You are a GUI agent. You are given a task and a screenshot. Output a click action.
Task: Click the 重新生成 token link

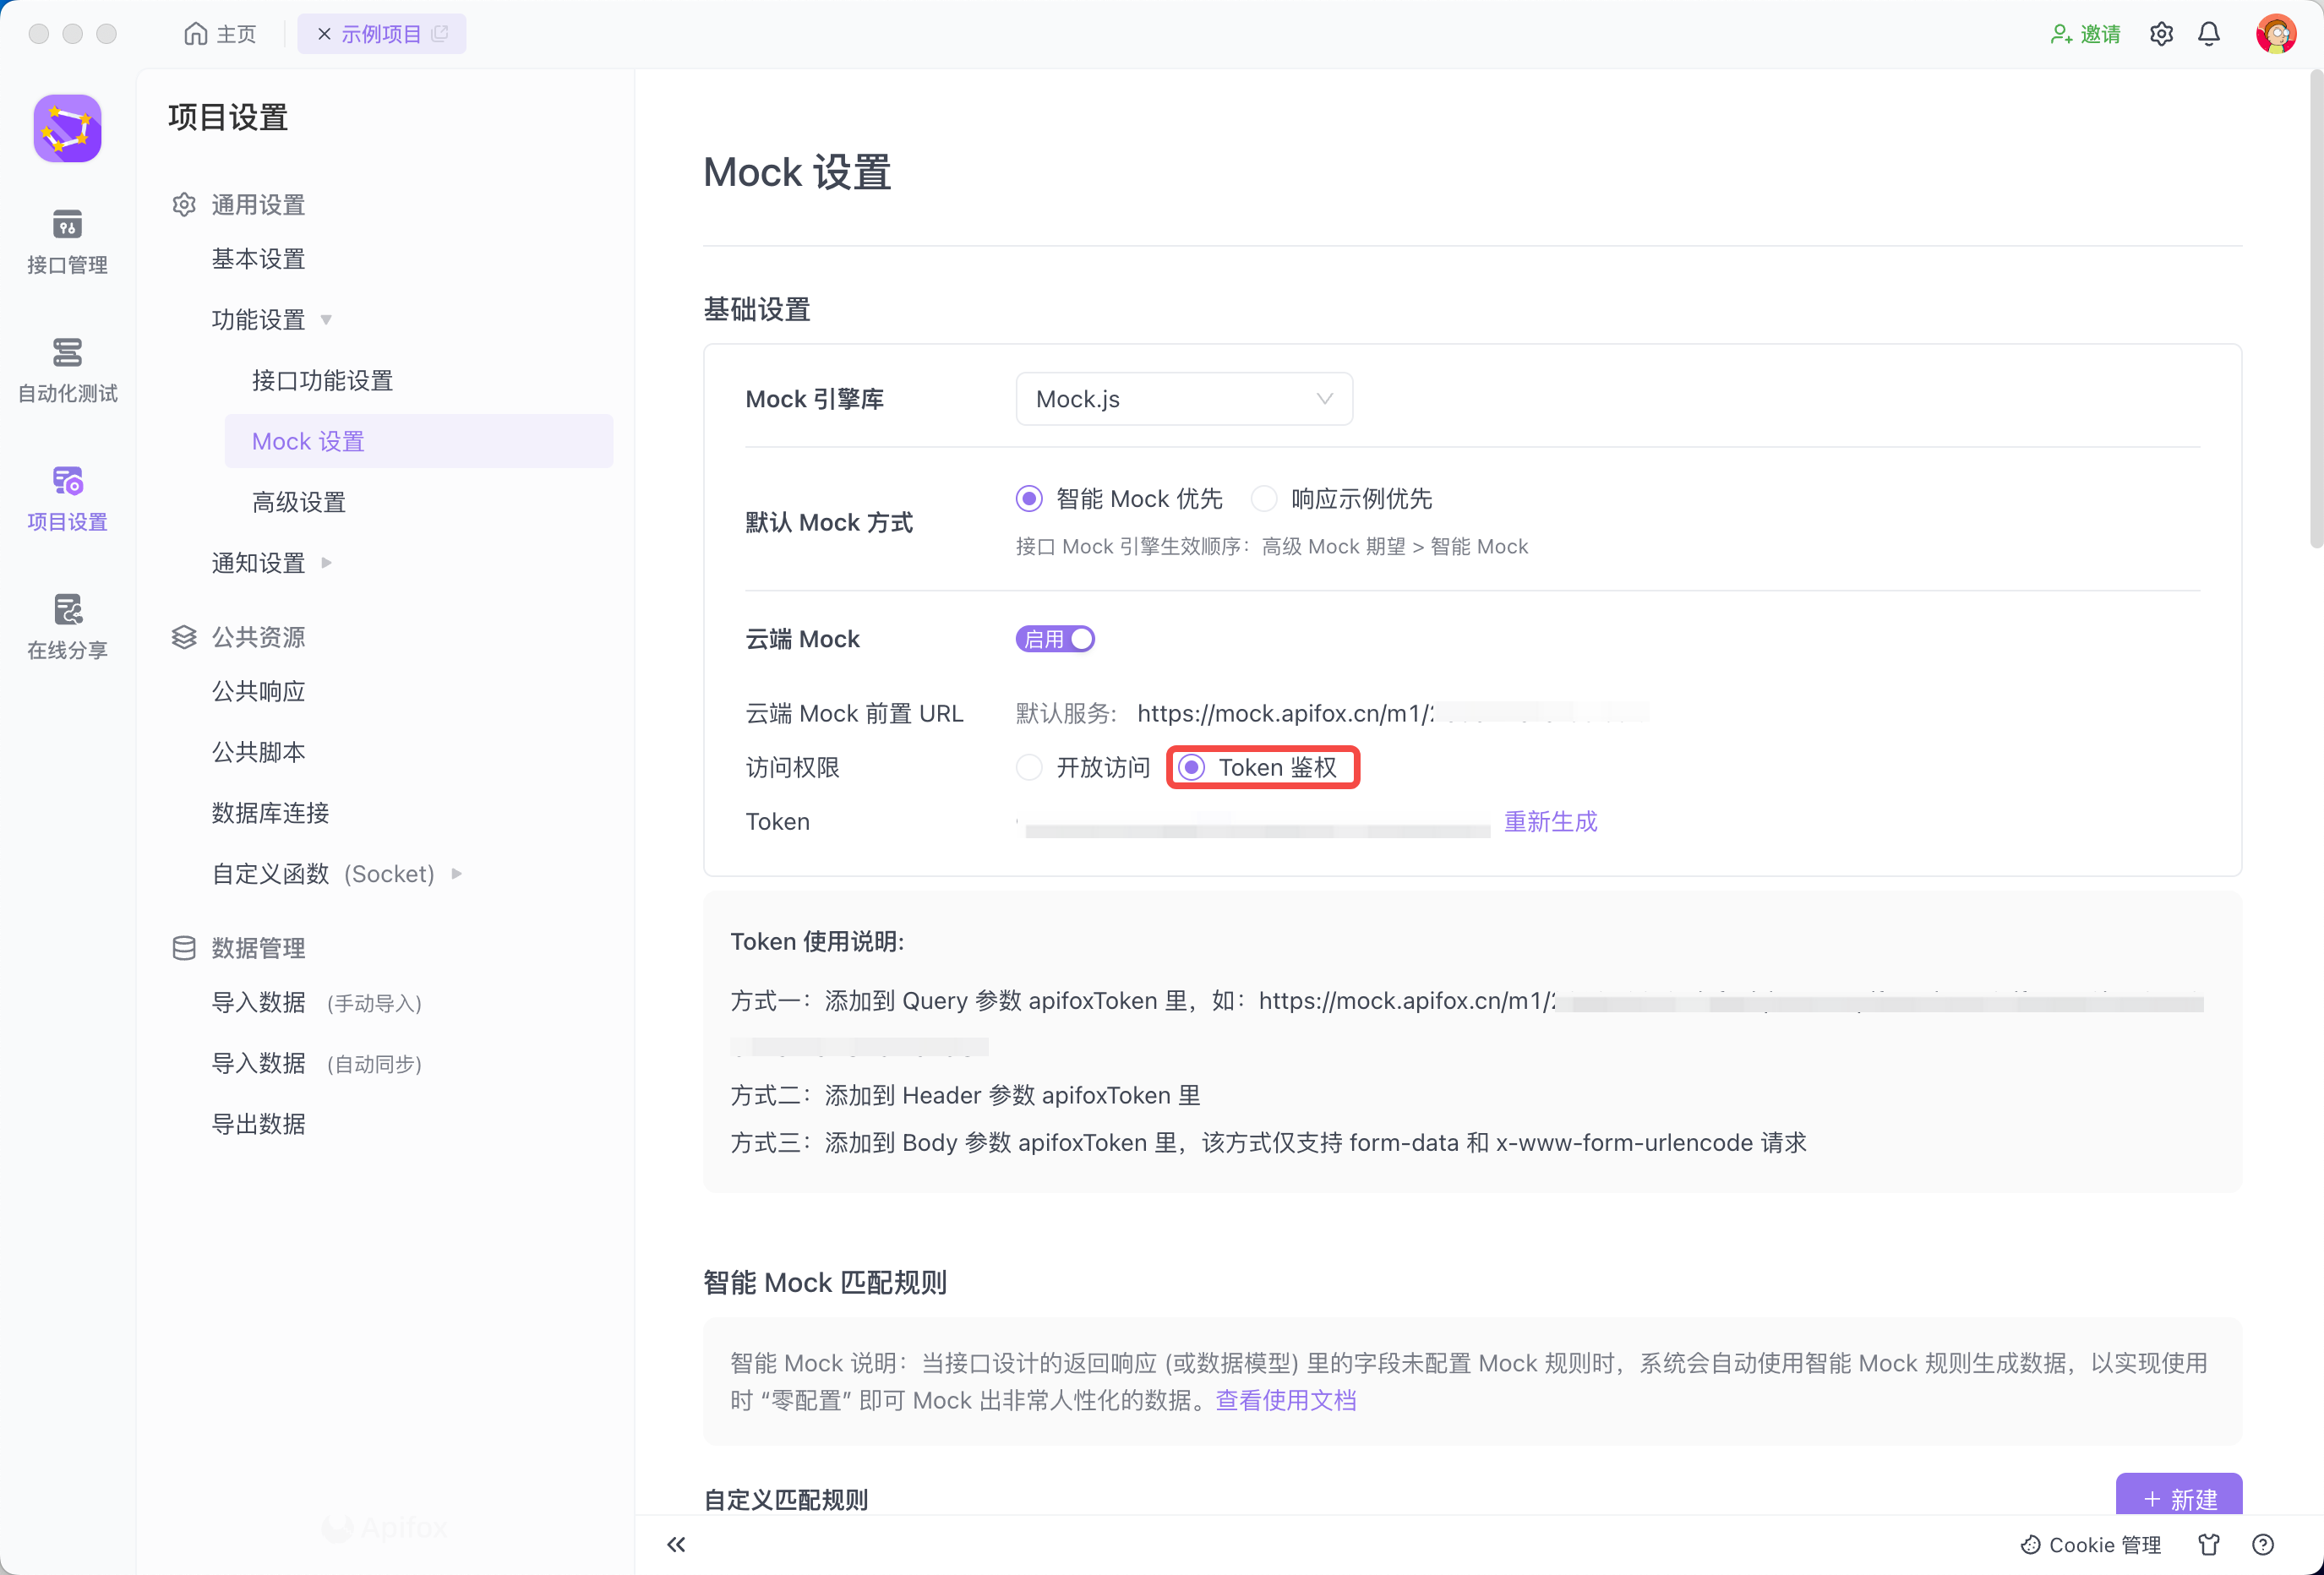coord(1550,821)
